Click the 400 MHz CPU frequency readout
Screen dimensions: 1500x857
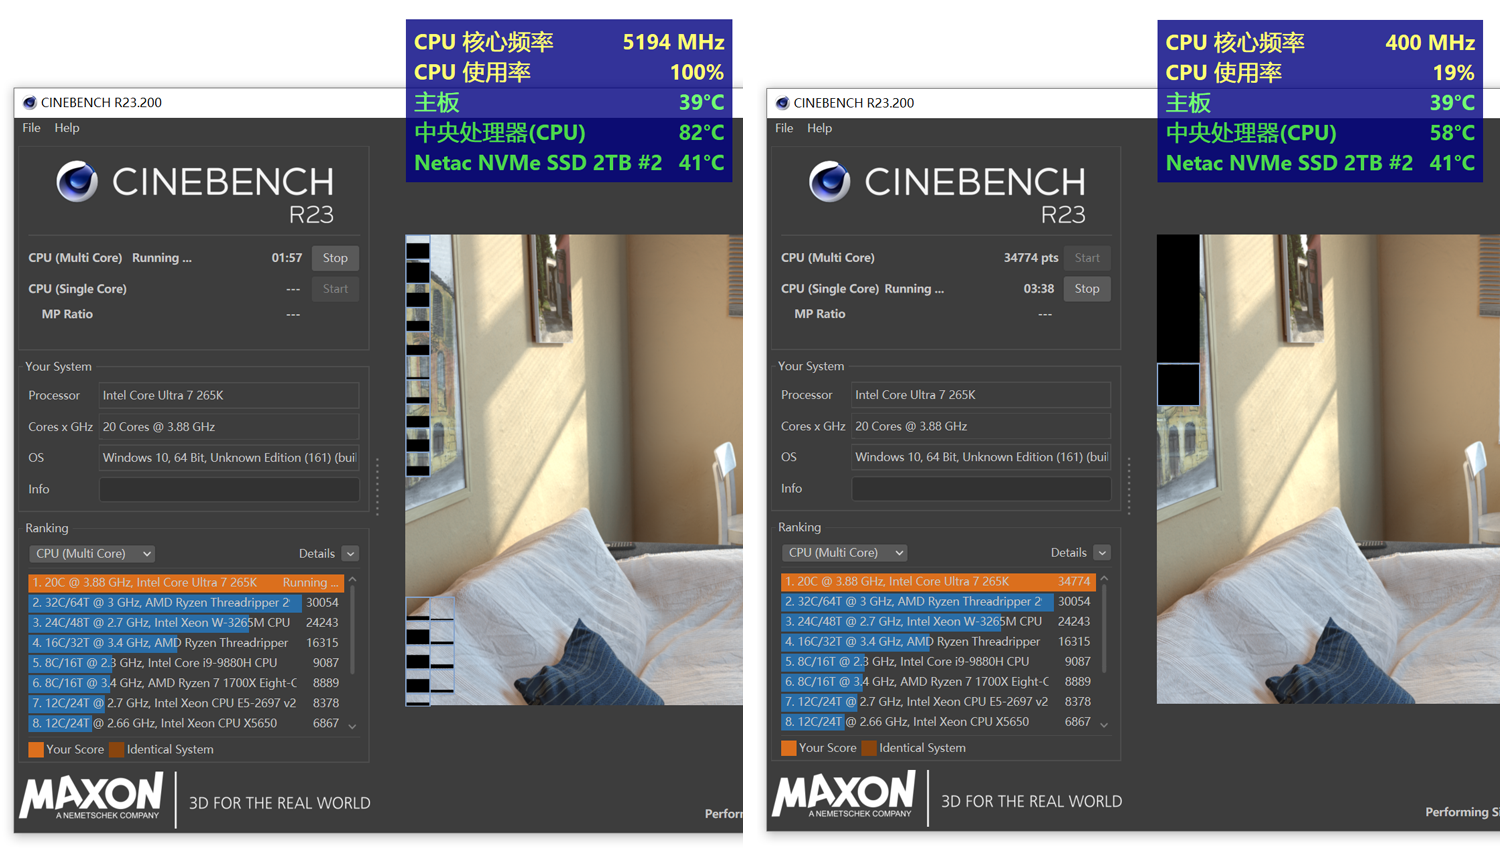coord(1430,42)
